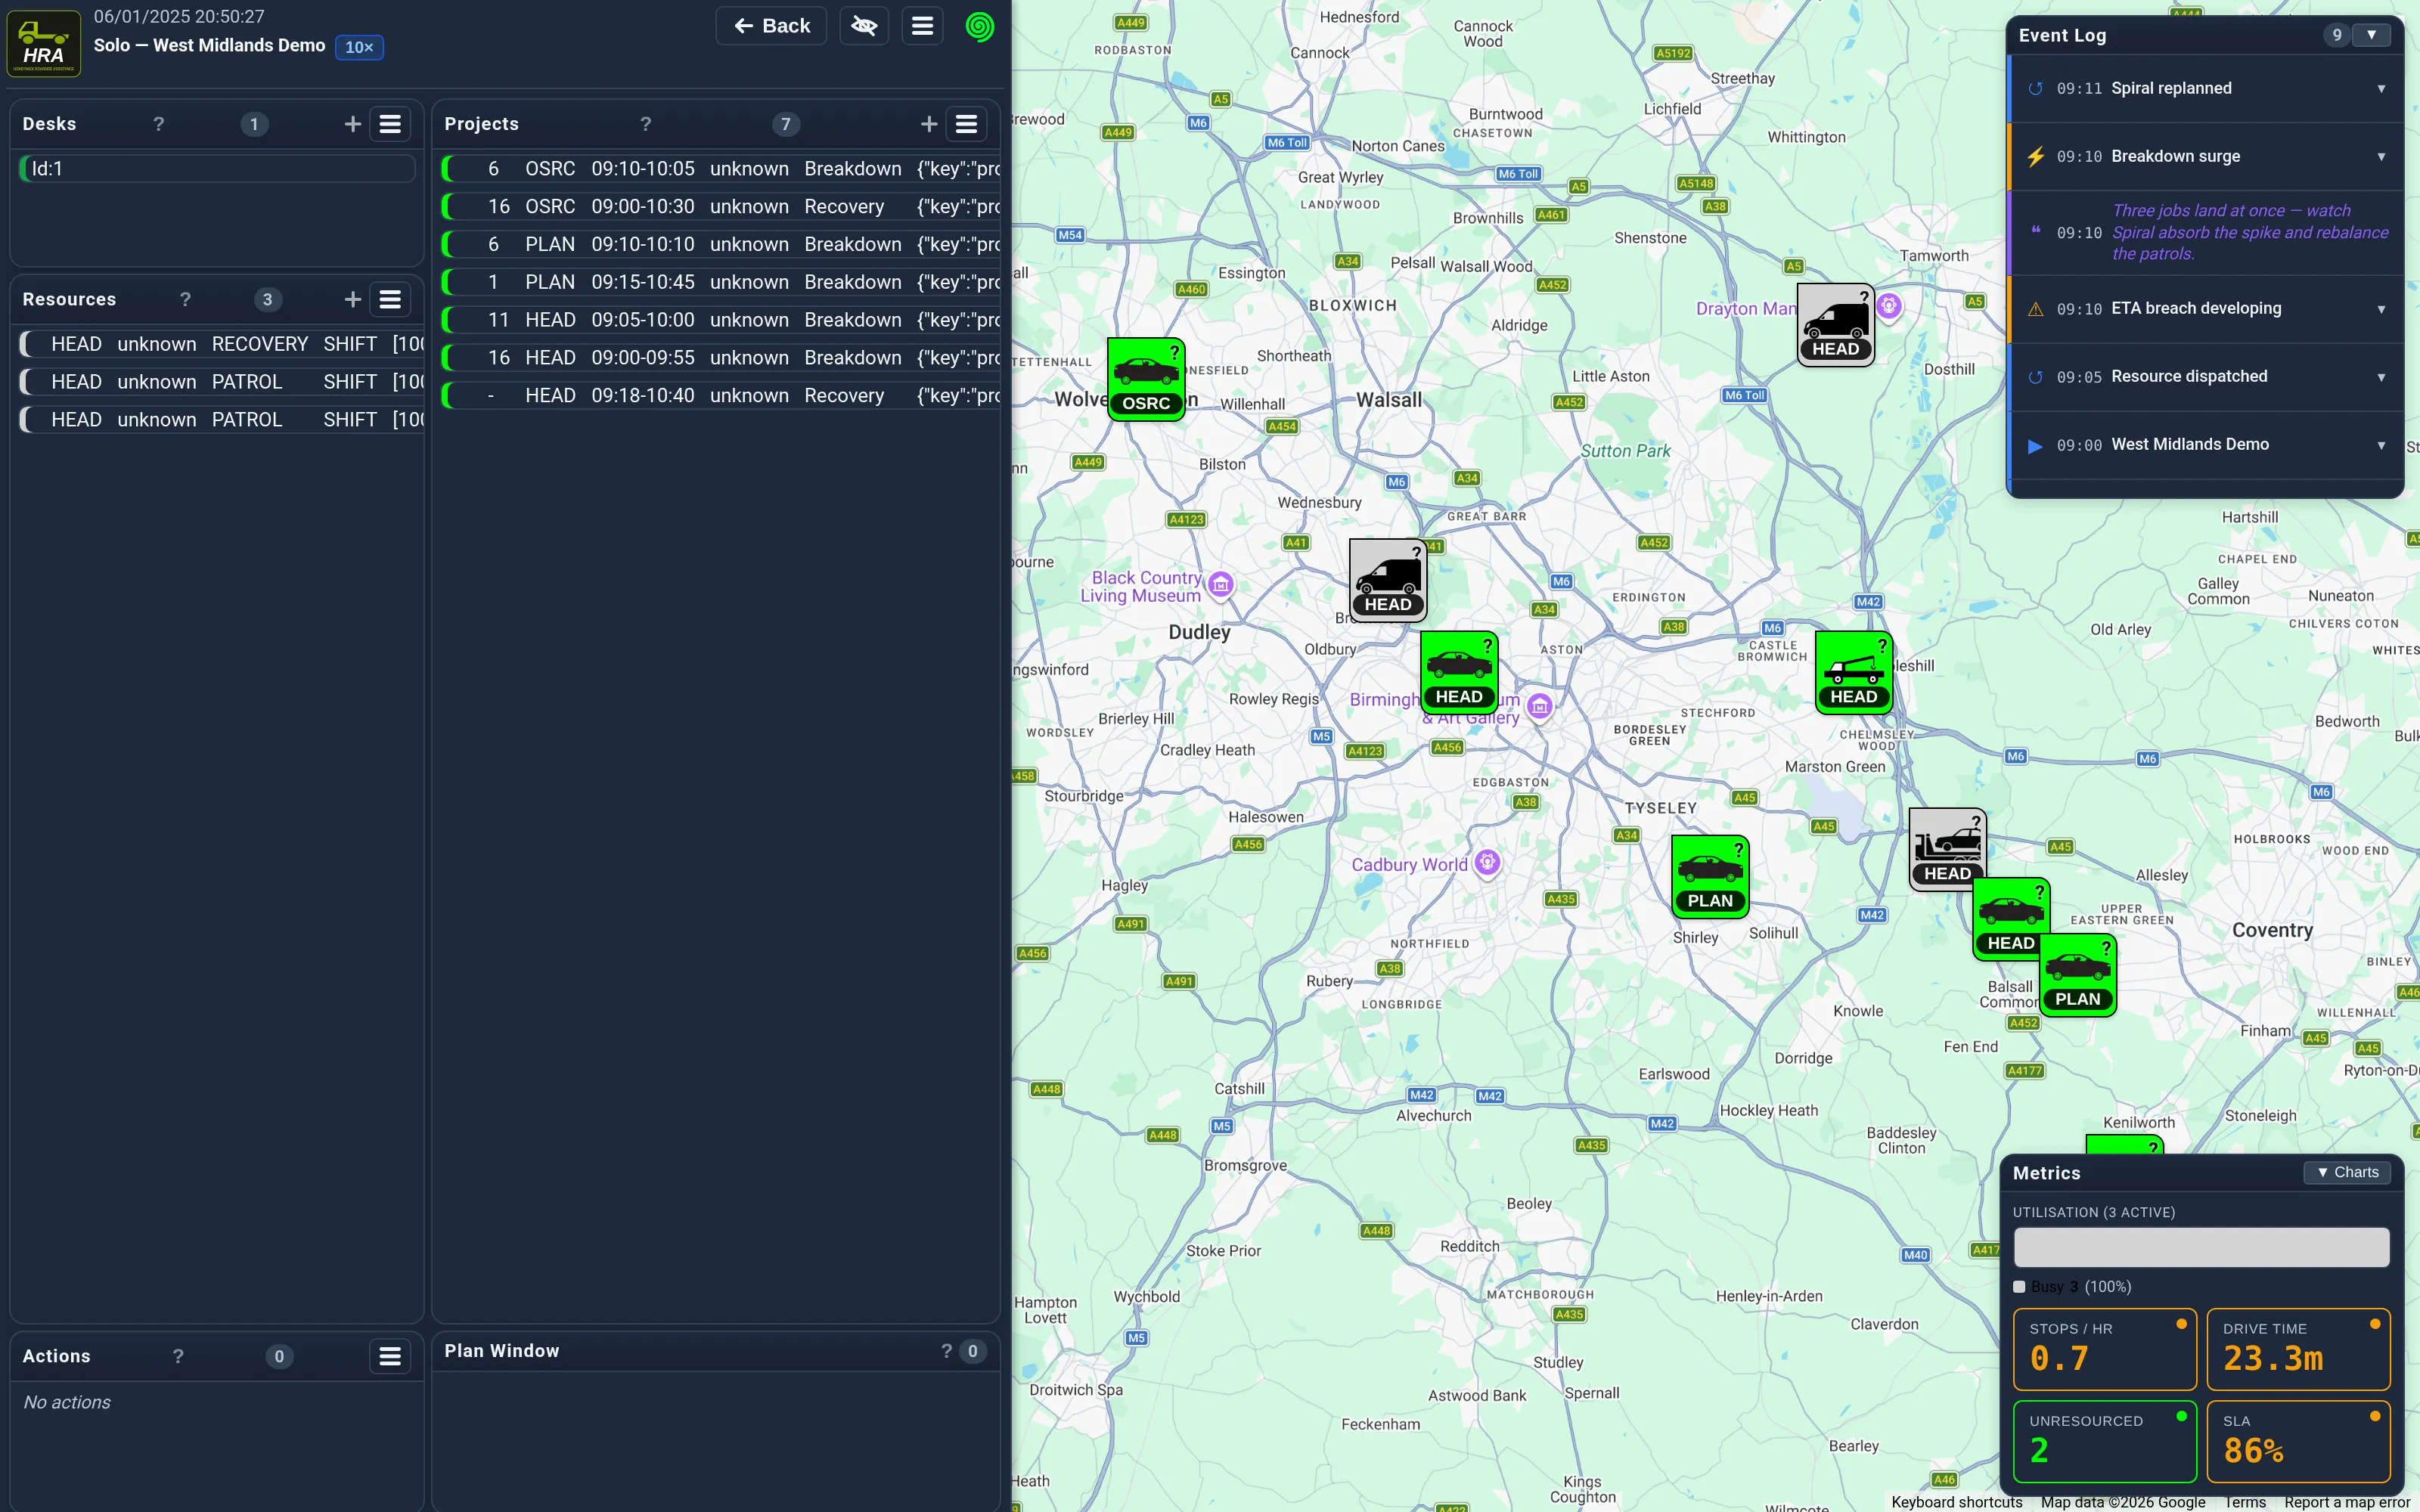Screen dimensions: 2420x1512
Task: Select the HEAD RECOVERY SHIFT resource row
Action: [x=221, y=344]
